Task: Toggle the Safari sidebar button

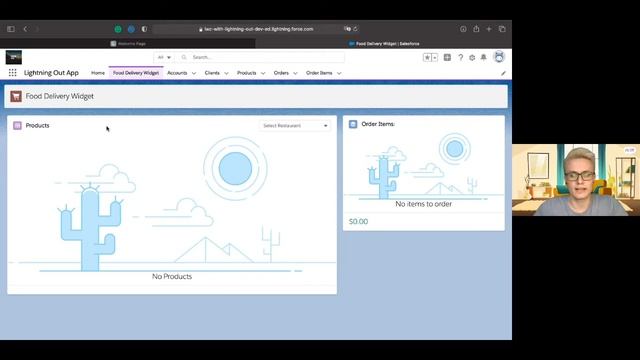Action: [11, 29]
